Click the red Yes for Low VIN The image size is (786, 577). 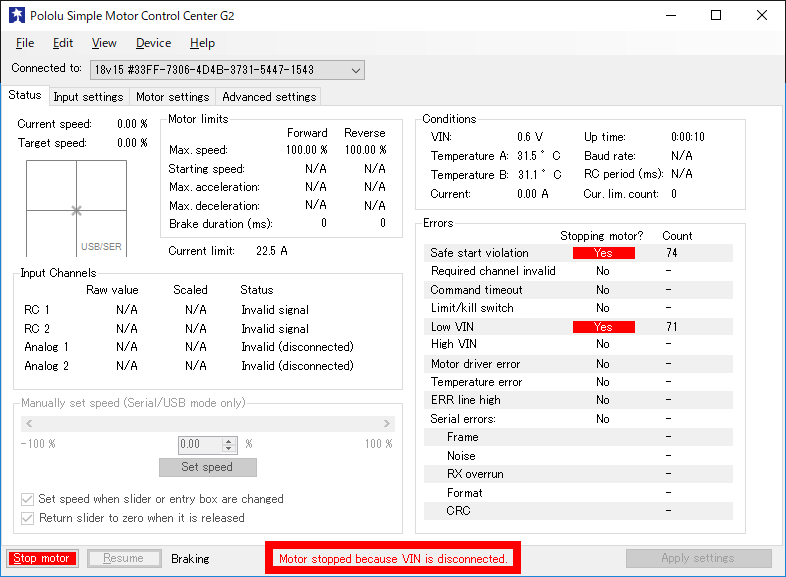(x=604, y=327)
